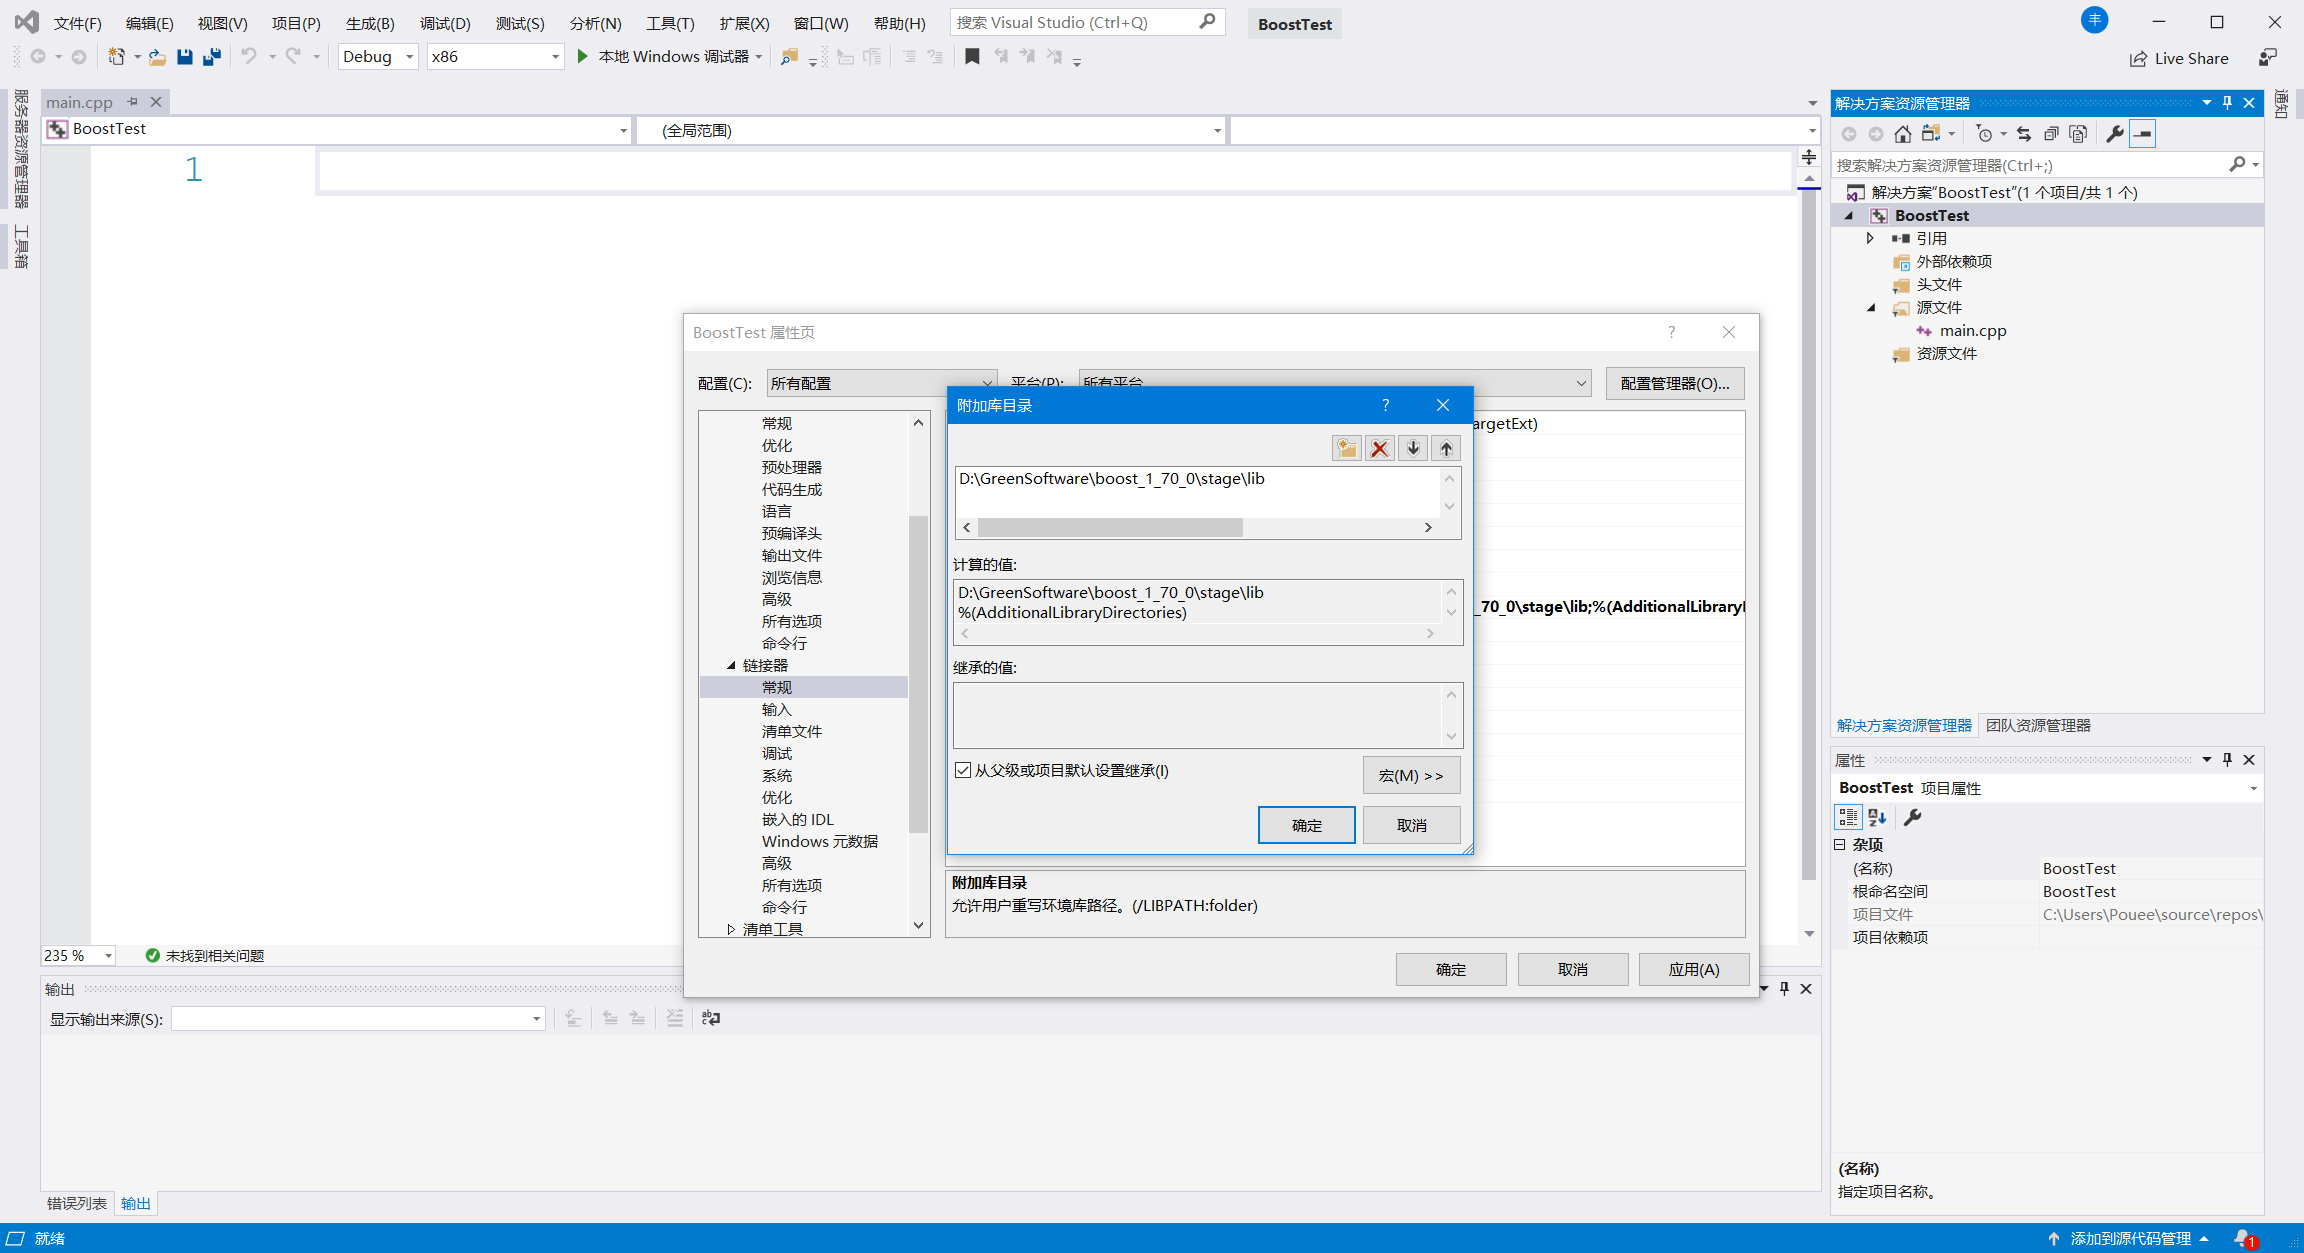The height and width of the screenshot is (1253, 2304).
Task: Switch to 错误列表 tab
Action: [x=77, y=1203]
